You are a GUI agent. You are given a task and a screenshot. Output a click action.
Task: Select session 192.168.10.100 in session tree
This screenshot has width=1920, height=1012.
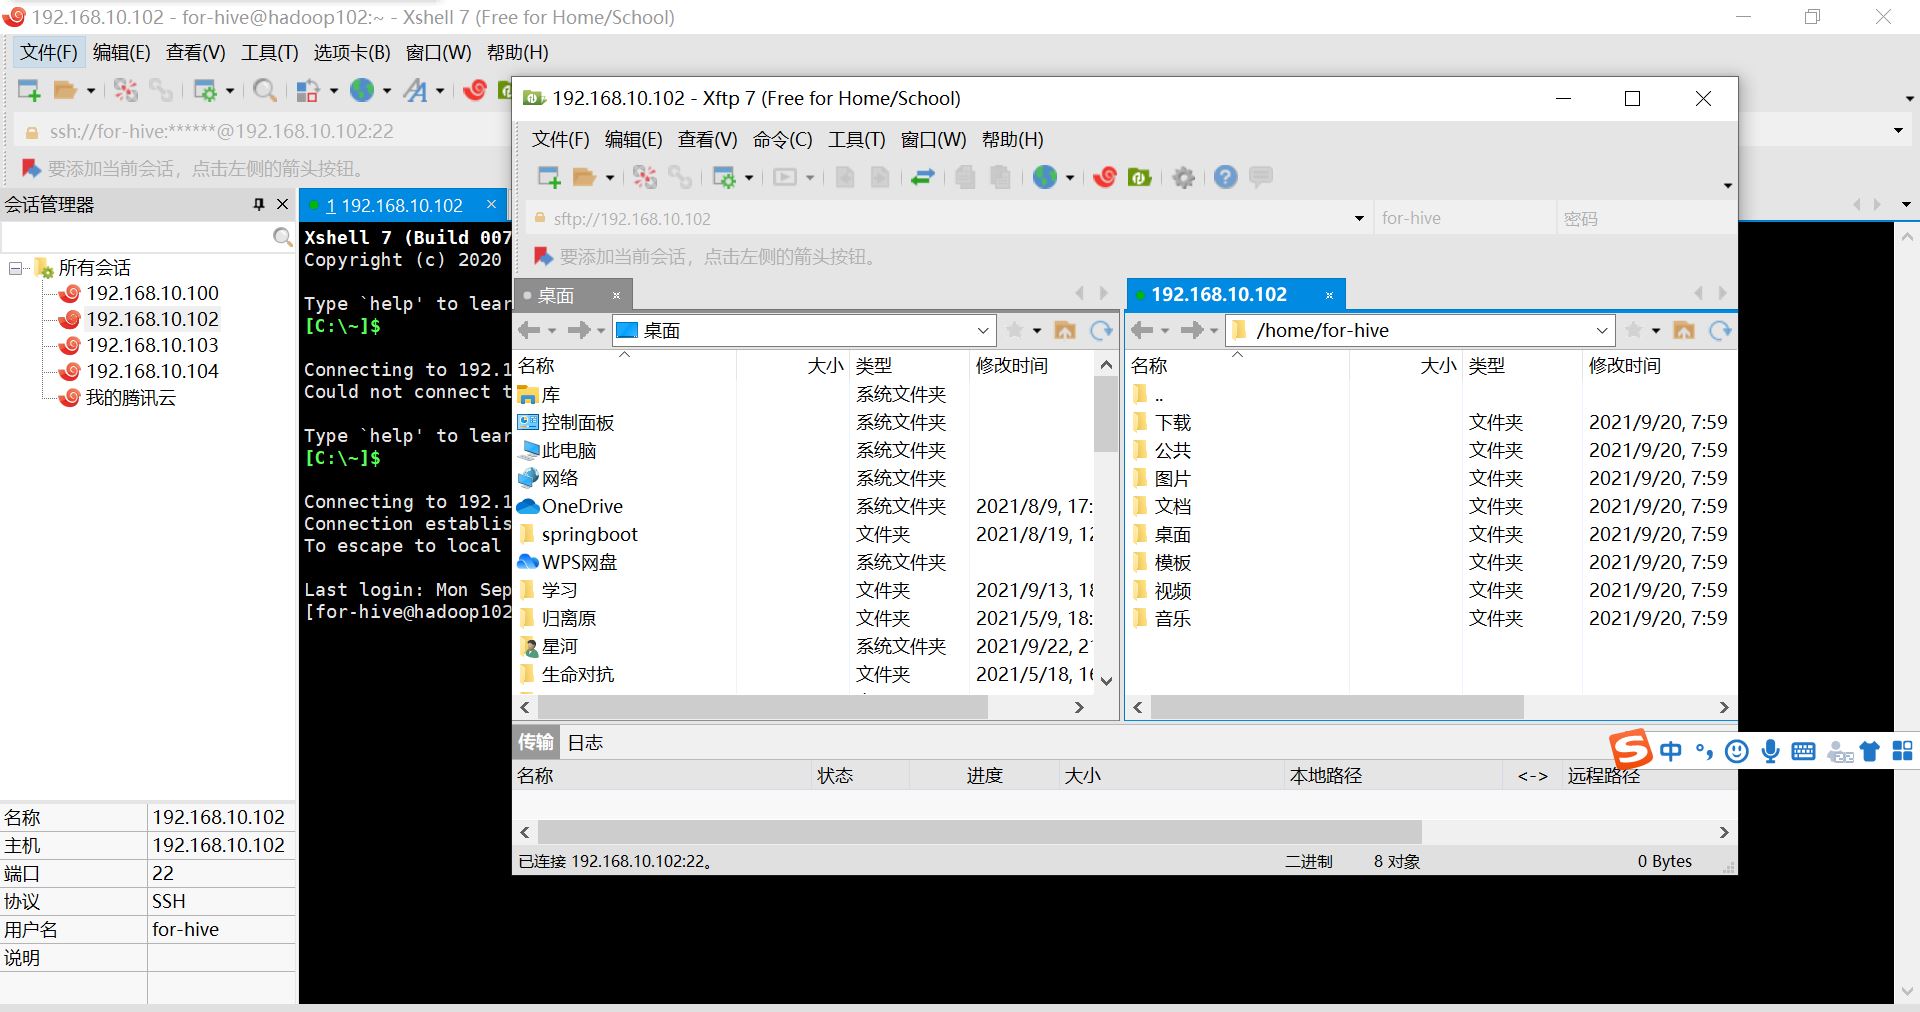point(152,293)
